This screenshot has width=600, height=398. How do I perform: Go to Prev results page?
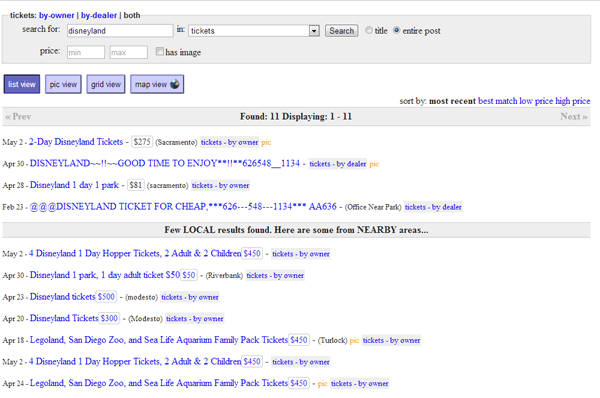(x=18, y=116)
